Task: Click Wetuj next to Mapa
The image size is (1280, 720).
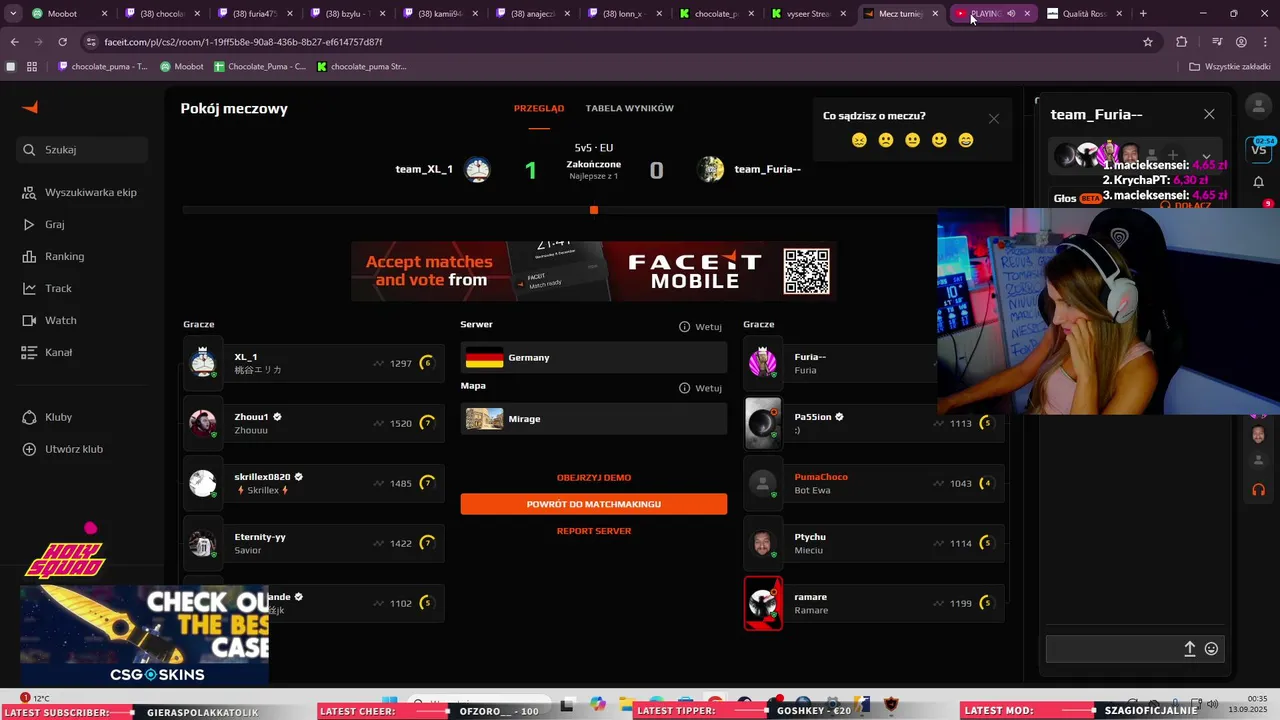Action: tap(700, 388)
